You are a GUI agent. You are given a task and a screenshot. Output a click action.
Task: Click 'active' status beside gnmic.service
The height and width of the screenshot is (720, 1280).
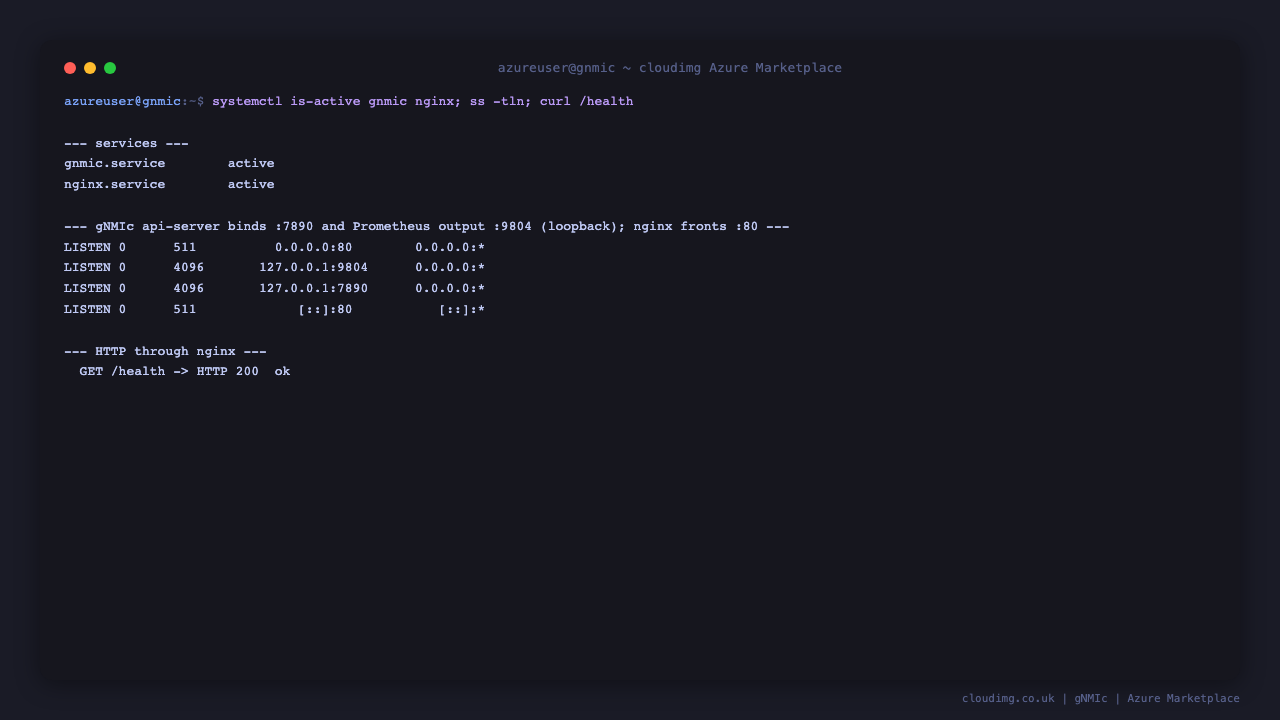[x=251, y=163]
